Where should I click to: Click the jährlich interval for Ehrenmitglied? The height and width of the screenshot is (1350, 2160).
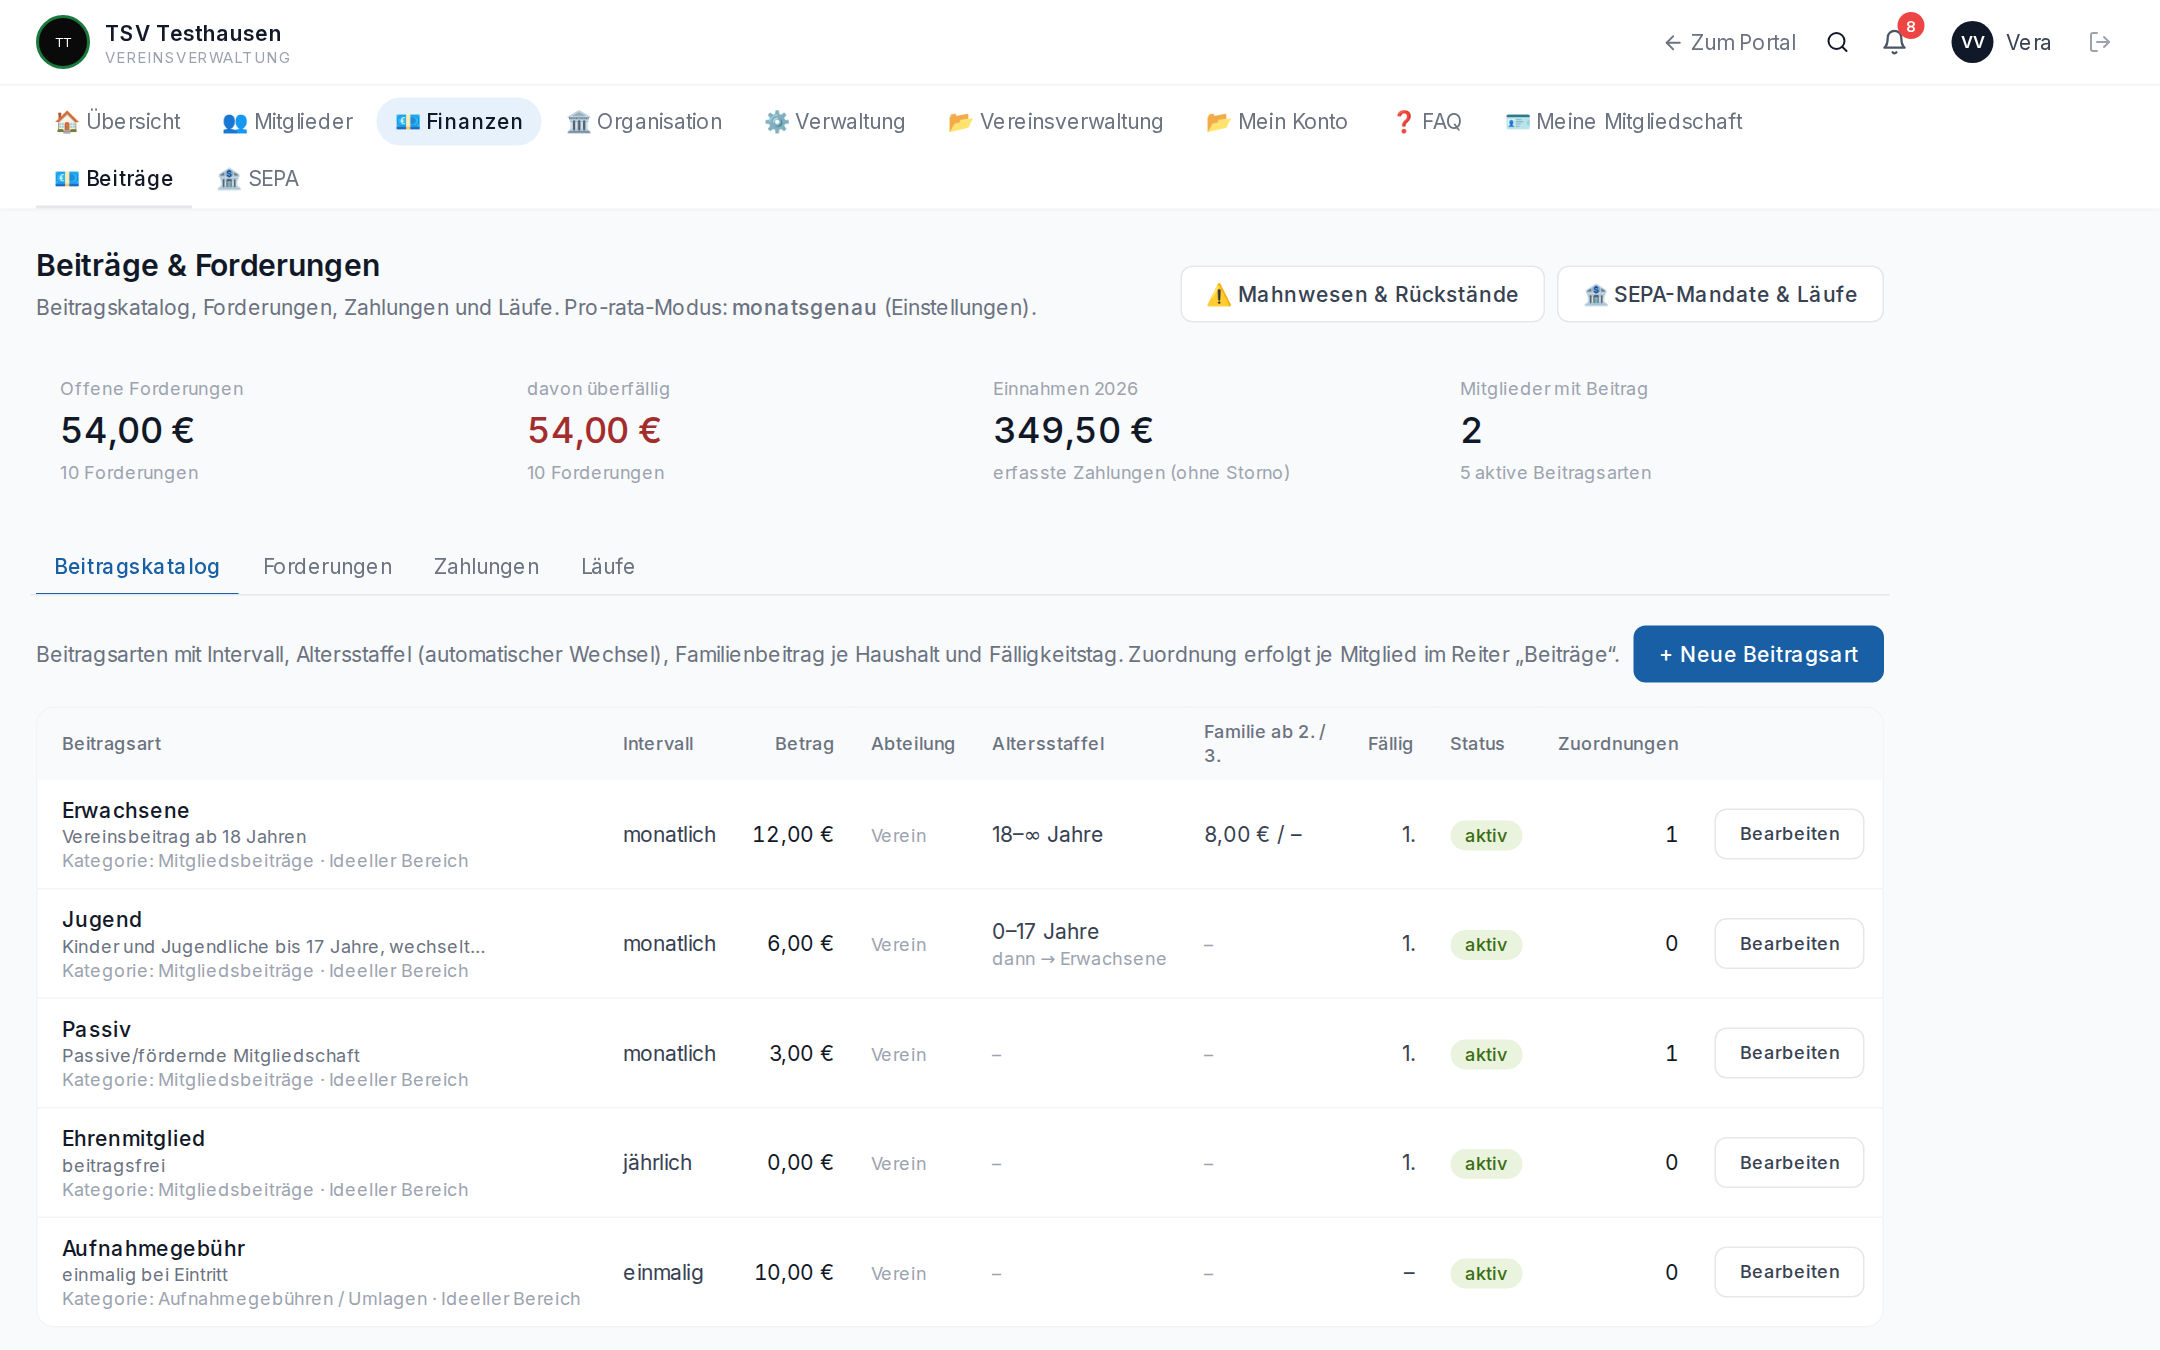pos(657,1163)
